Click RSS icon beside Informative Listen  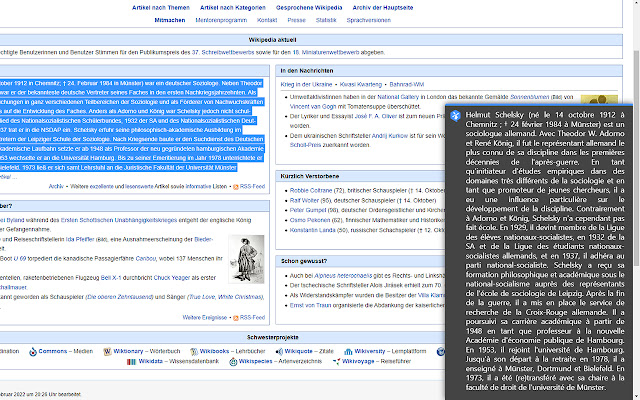click(236, 187)
